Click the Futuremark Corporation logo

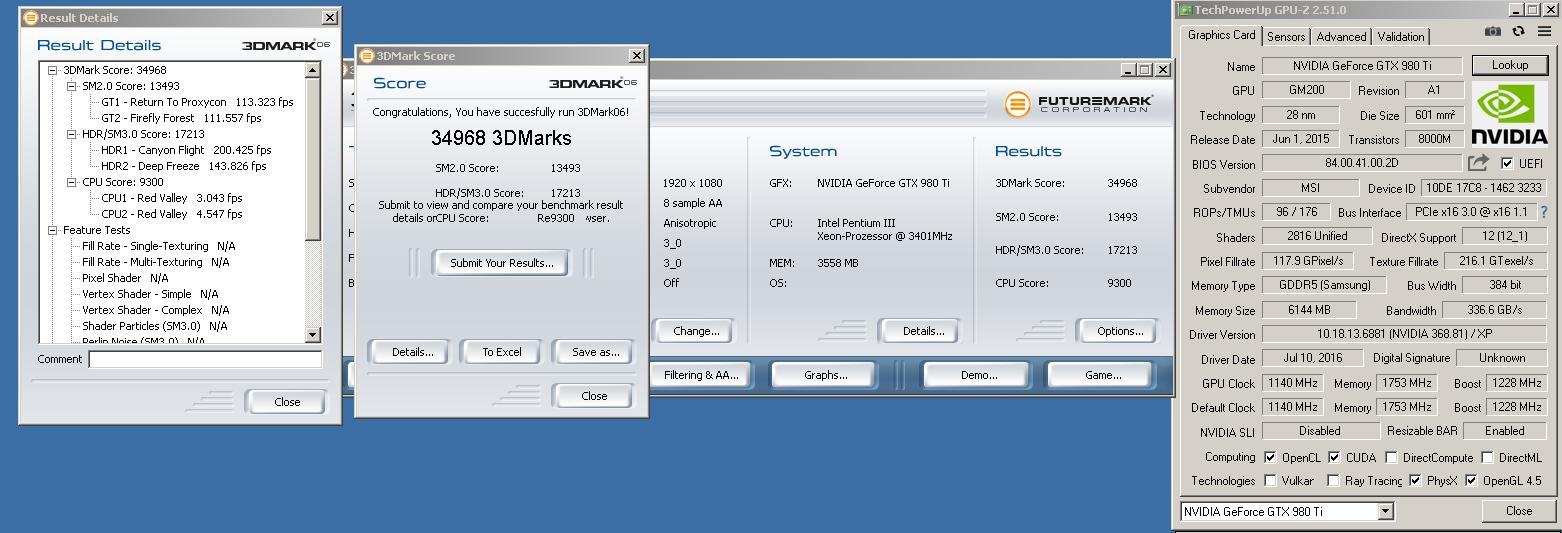(1079, 103)
